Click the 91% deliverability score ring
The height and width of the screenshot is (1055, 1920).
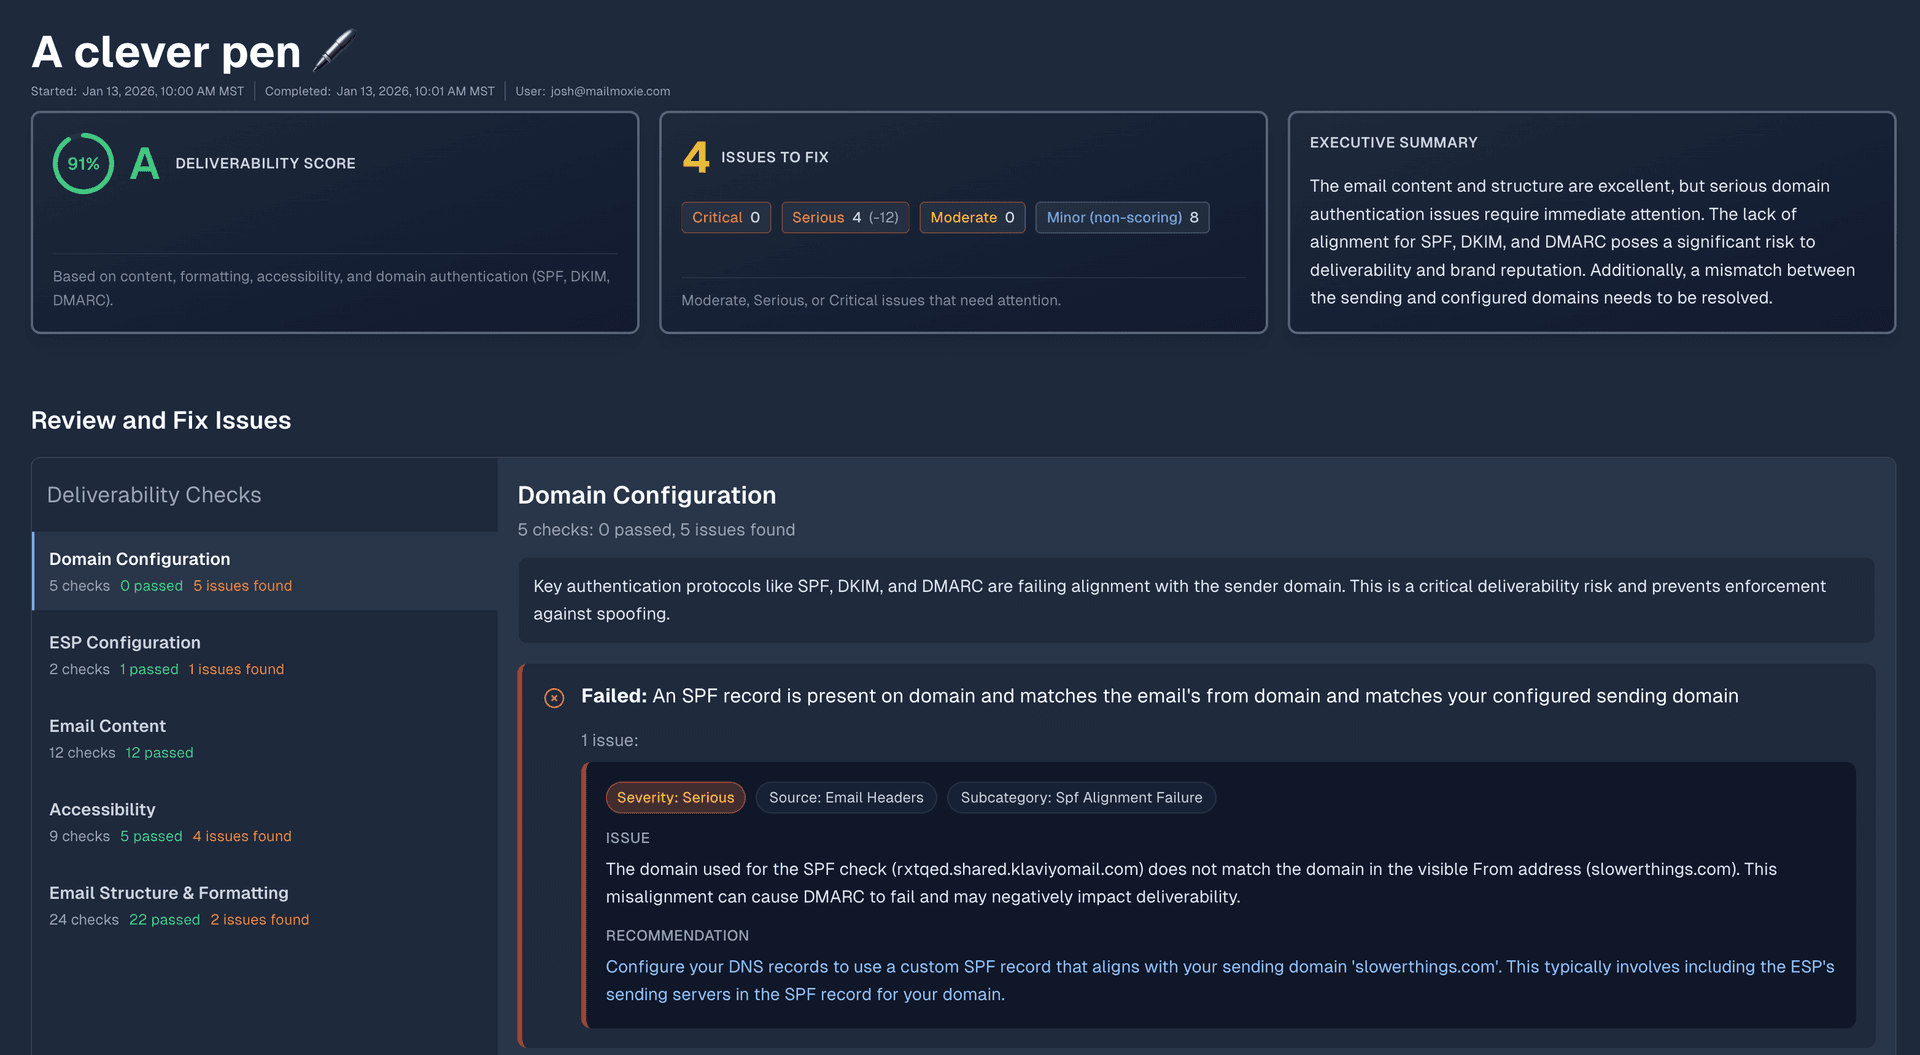[x=83, y=163]
